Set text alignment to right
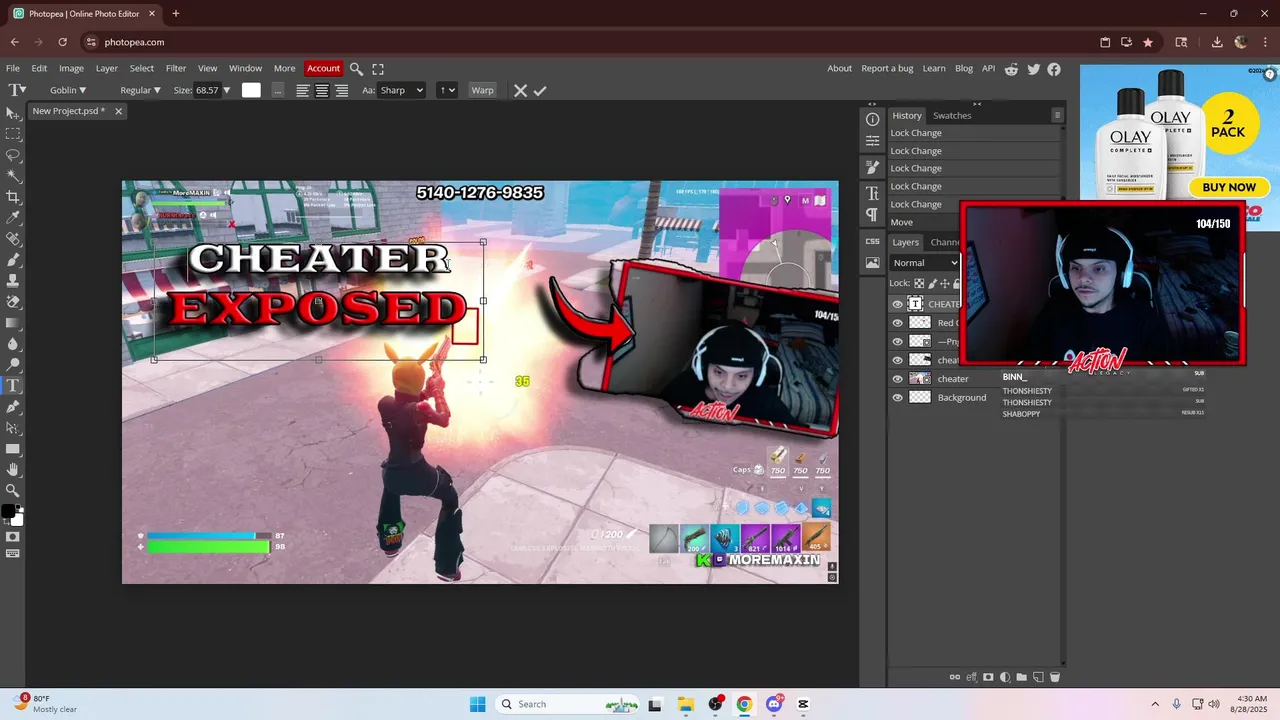This screenshot has width=1280, height=720. coord(342,90)
